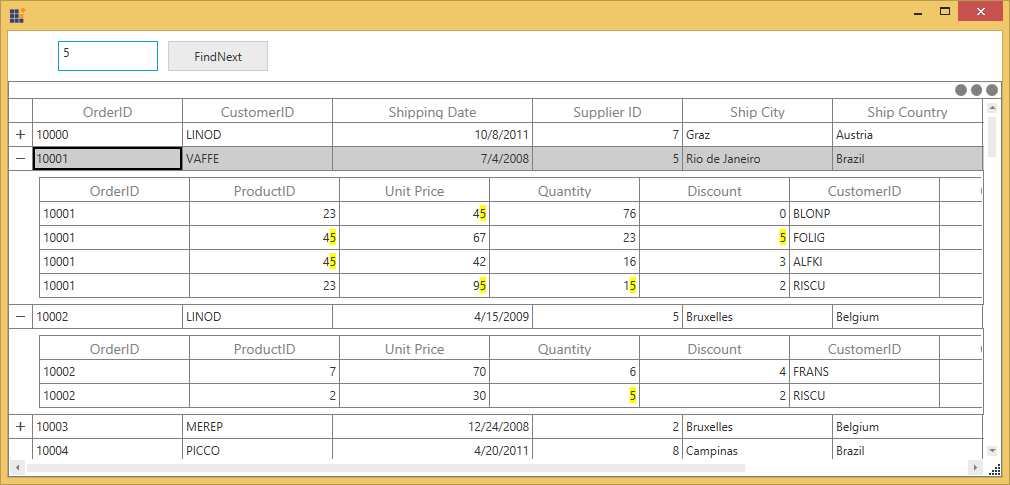Minimize the window
The width and height of the screenshot is (1010, 485).
[x=918, y=13]
